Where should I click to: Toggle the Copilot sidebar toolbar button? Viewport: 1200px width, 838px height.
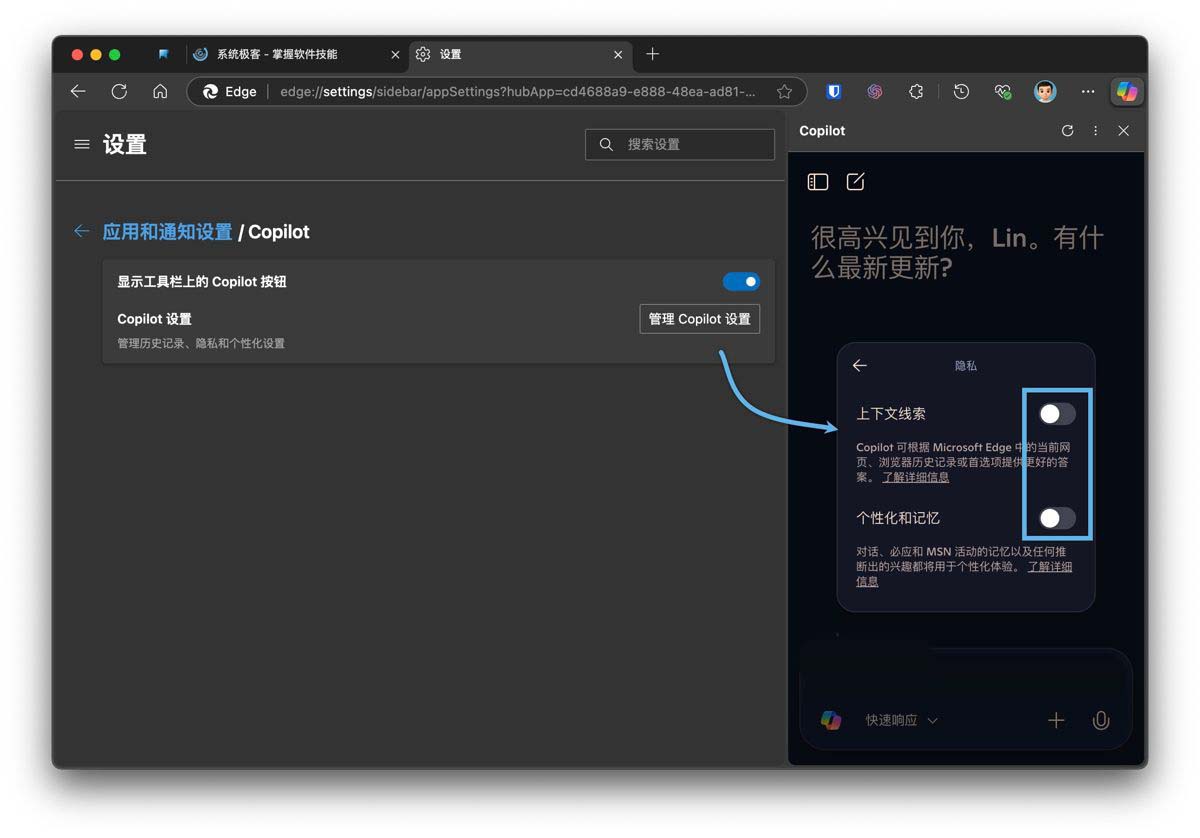[1128, 91]
